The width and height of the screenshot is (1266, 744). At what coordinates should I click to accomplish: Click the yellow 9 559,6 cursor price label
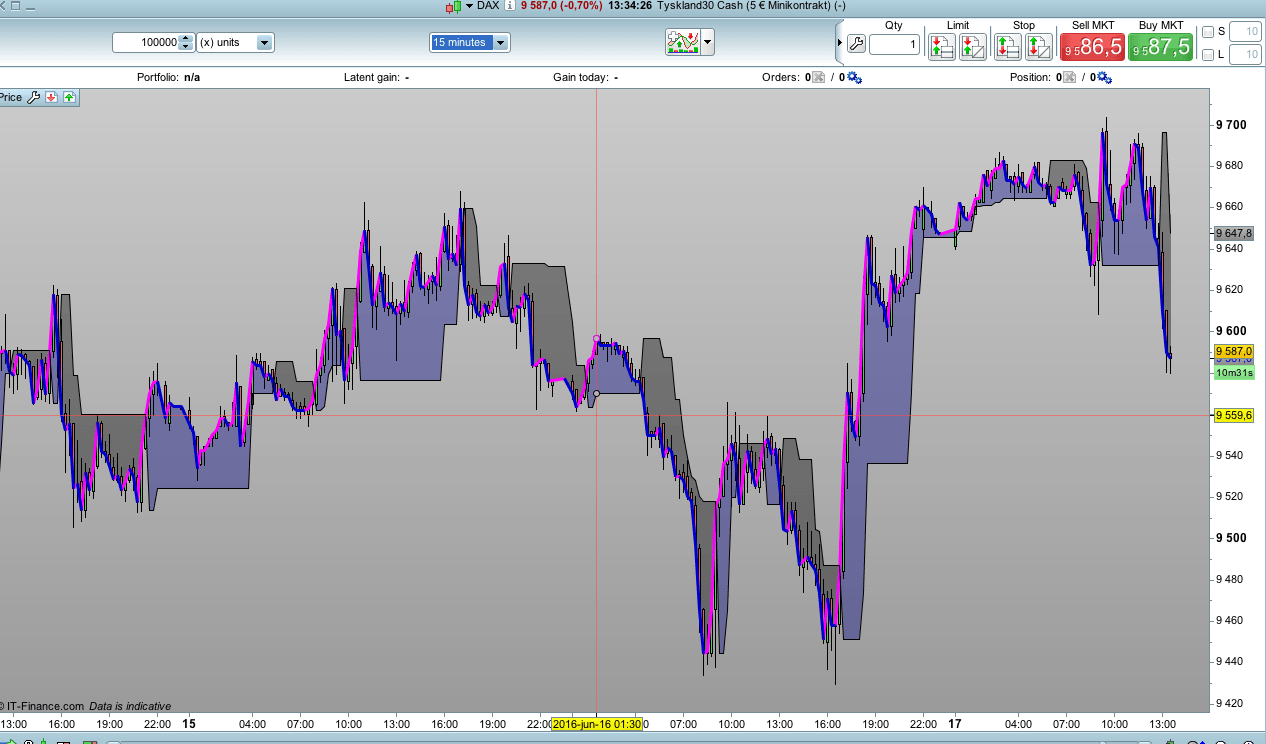tap(1234, 415)
